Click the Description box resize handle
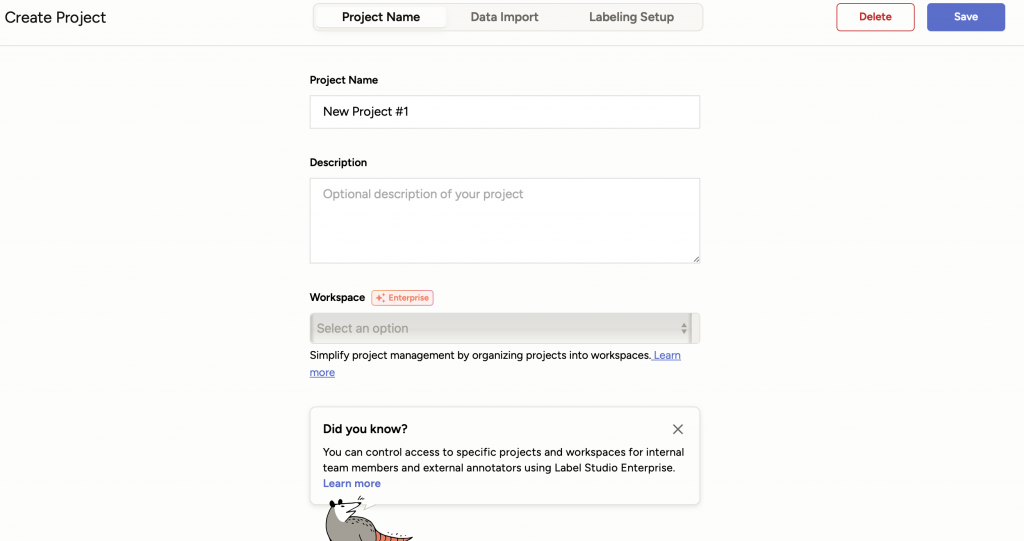 pyautogui.click(x=696, y=259)
